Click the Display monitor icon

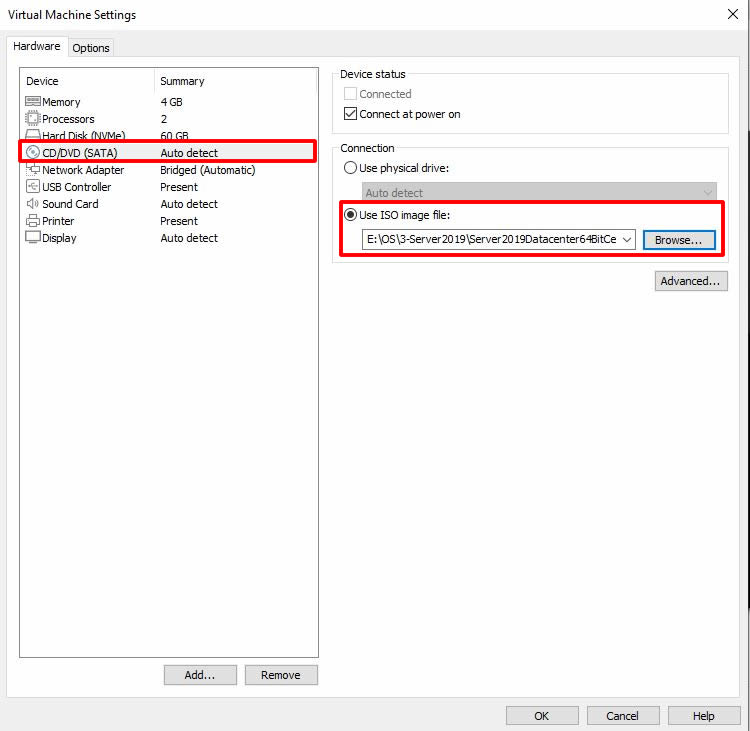tap(33, 238)
